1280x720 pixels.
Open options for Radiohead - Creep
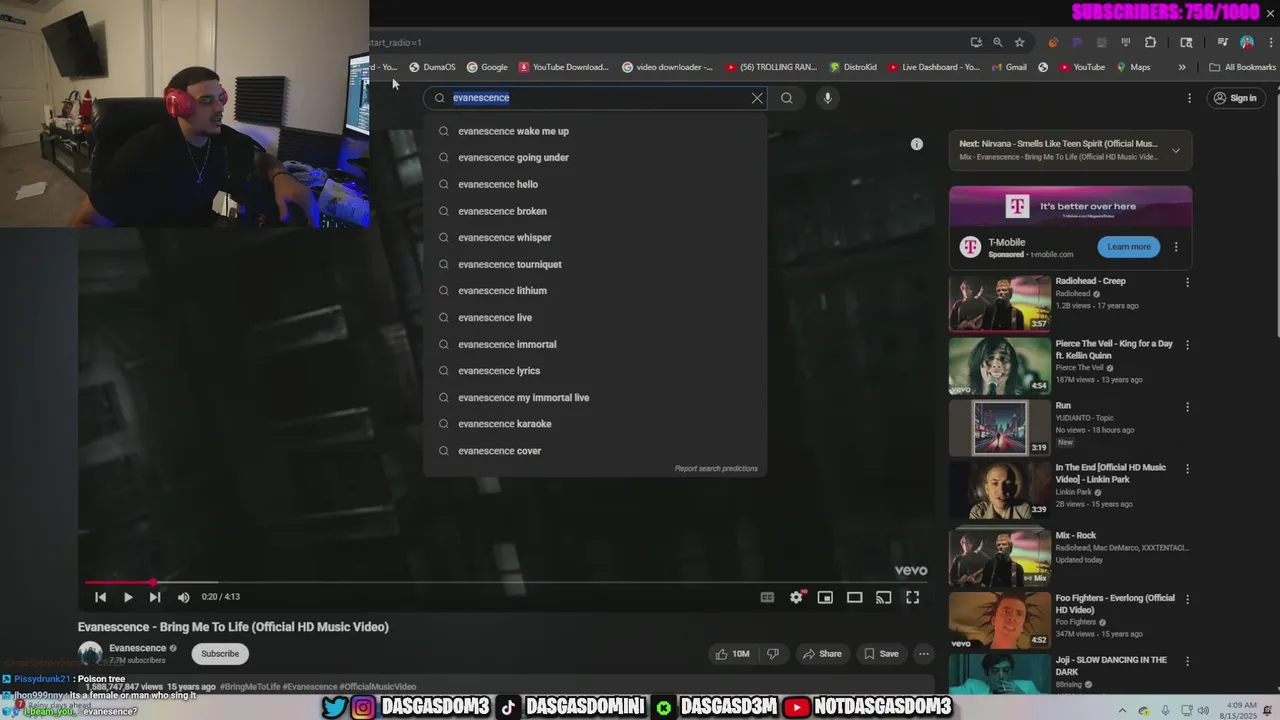pyautogui.click(x=1187, y=282)
